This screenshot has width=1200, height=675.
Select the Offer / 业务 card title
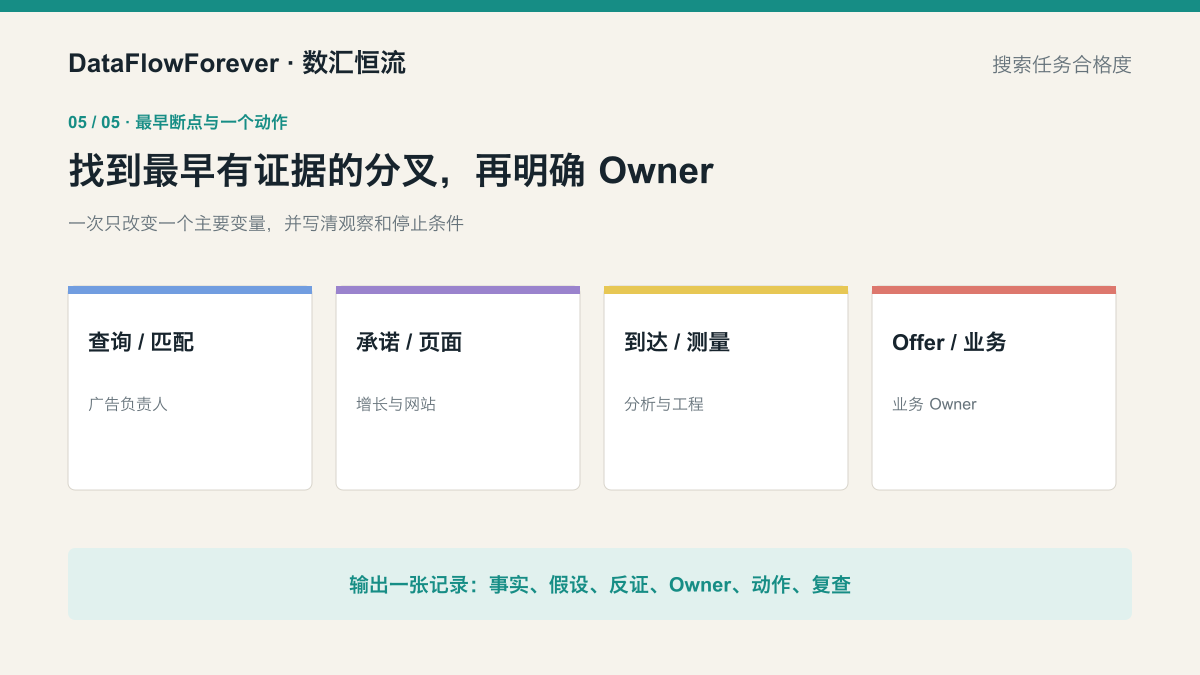pyautogui.click(x=949, y=342)
